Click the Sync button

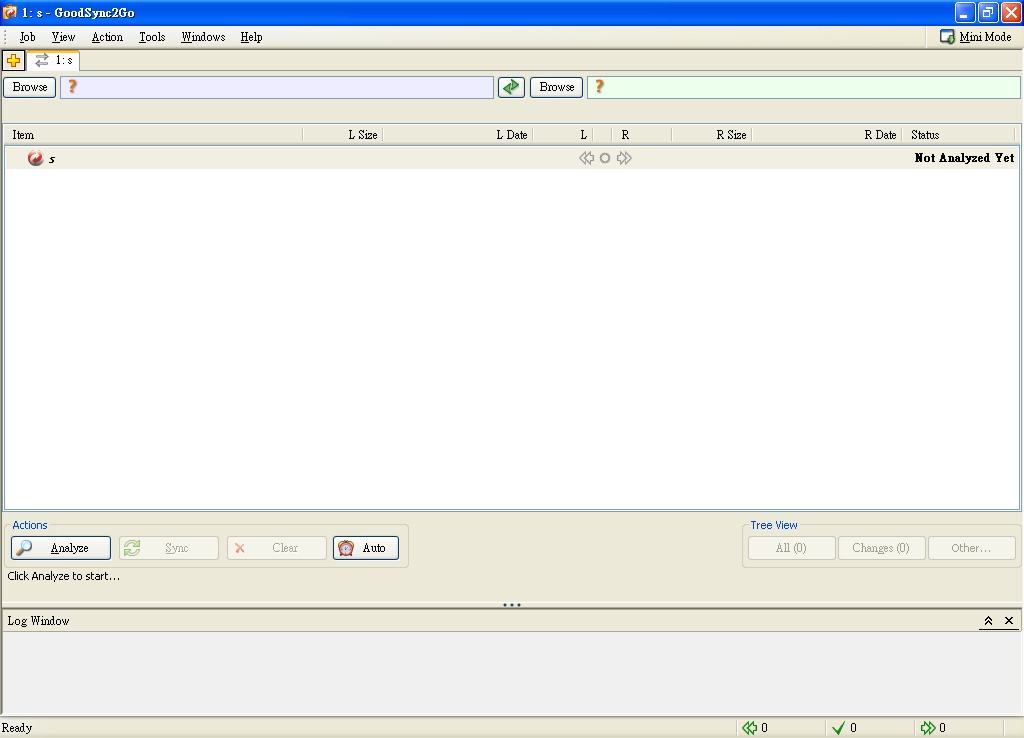(x=168, y=548)
